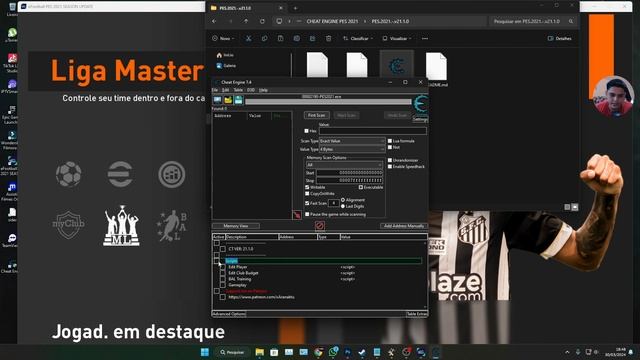Check Pause the game while scanning
Screen dimensions: 640x360
tap(307, 214)
